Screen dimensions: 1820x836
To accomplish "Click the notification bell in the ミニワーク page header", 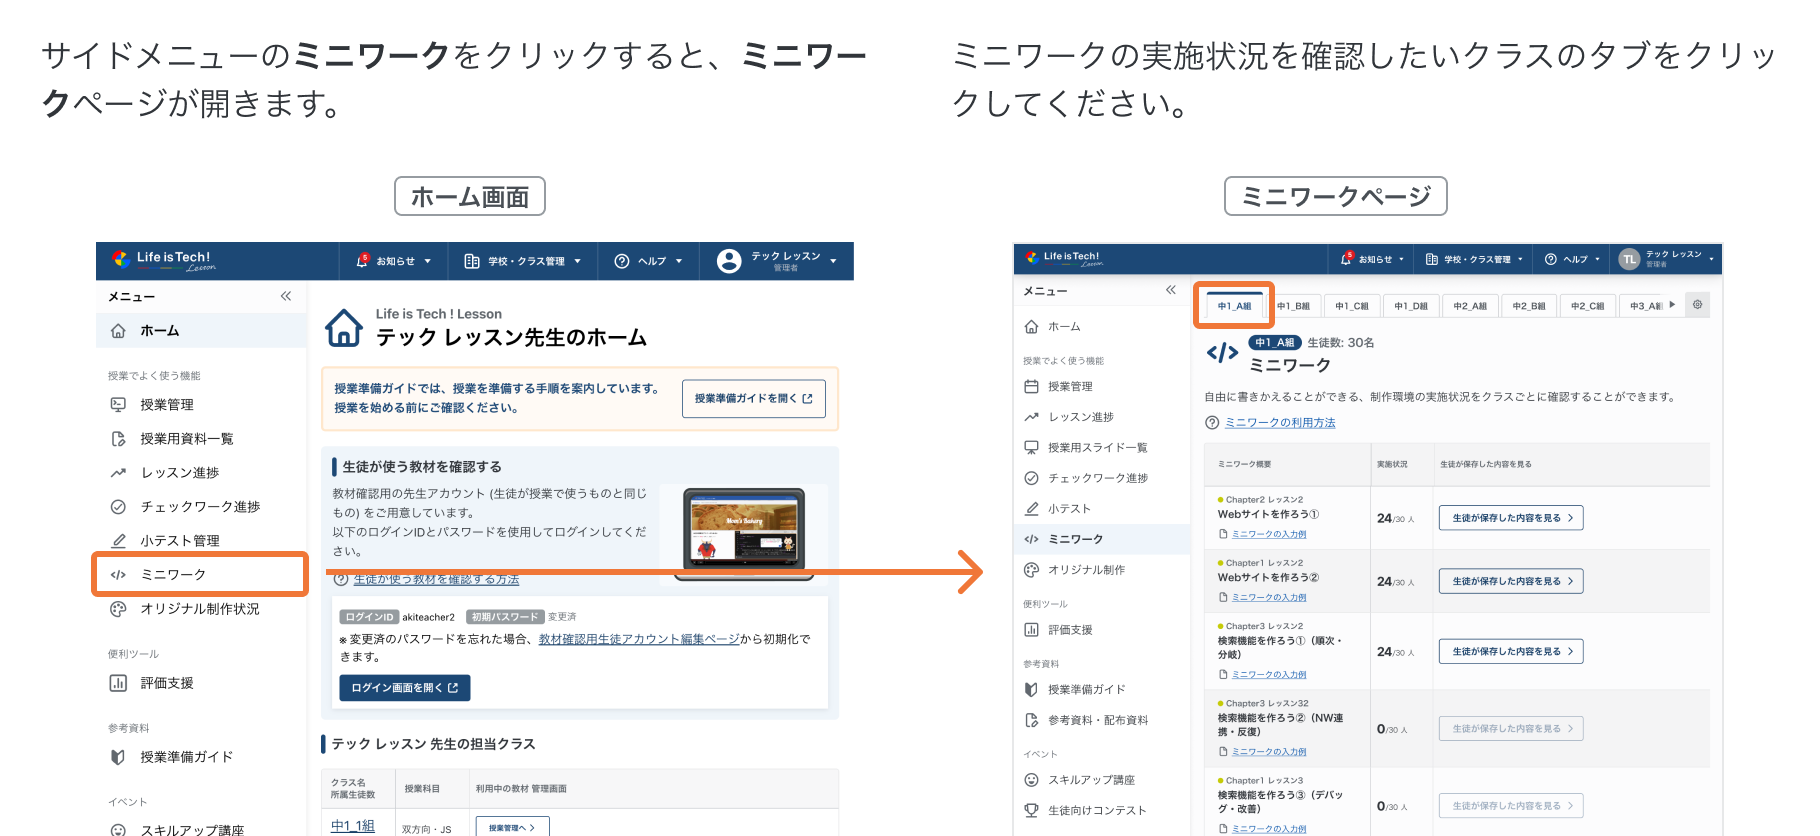I will pyautogui.click(x=1346, y=259).
